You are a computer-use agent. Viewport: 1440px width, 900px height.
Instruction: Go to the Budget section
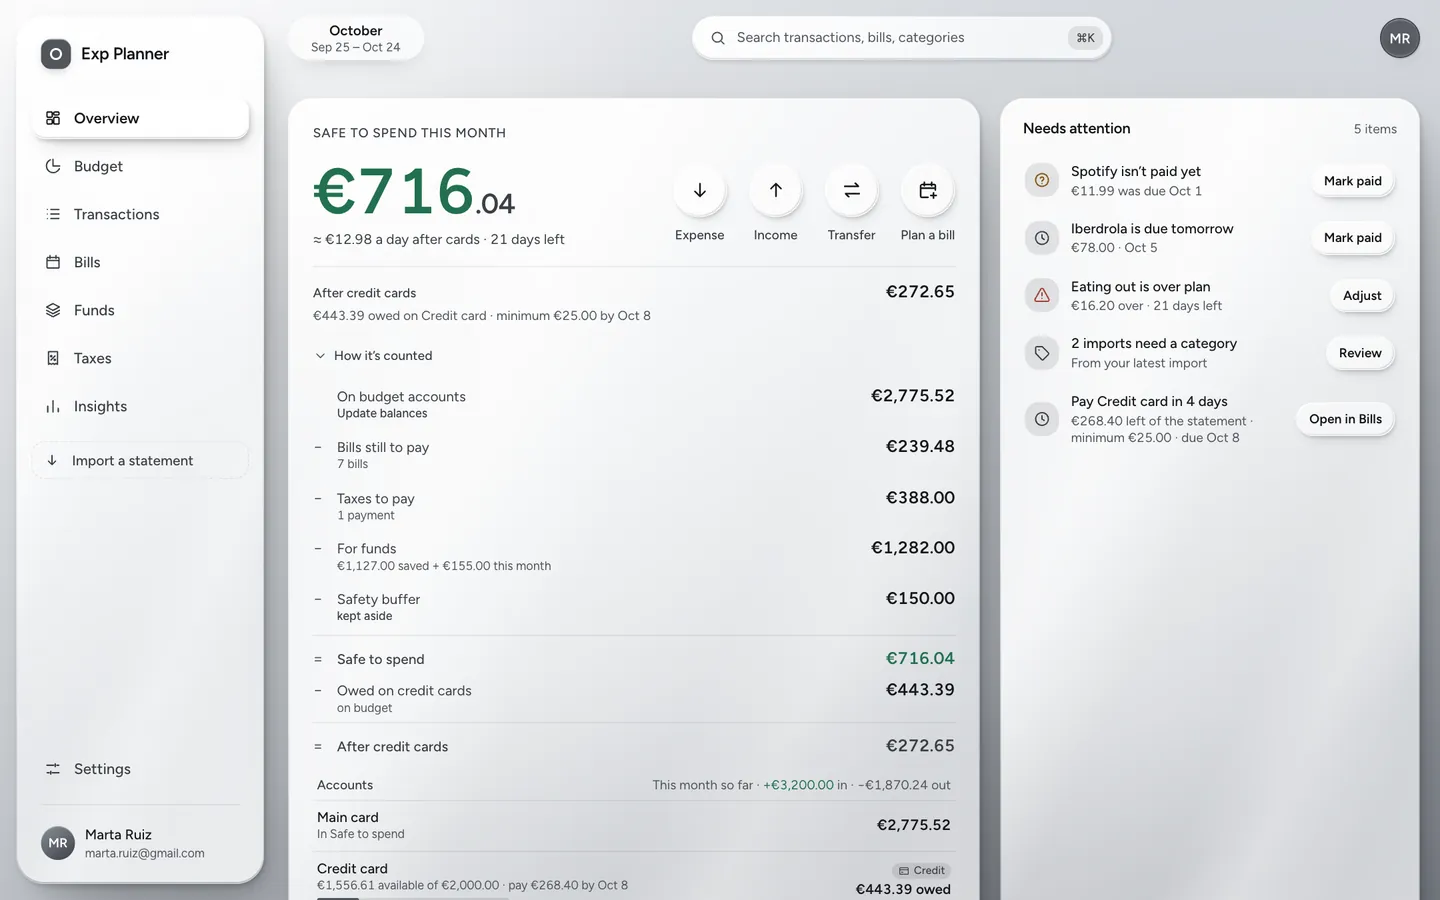pyautogui.click(x=140, y=166)
